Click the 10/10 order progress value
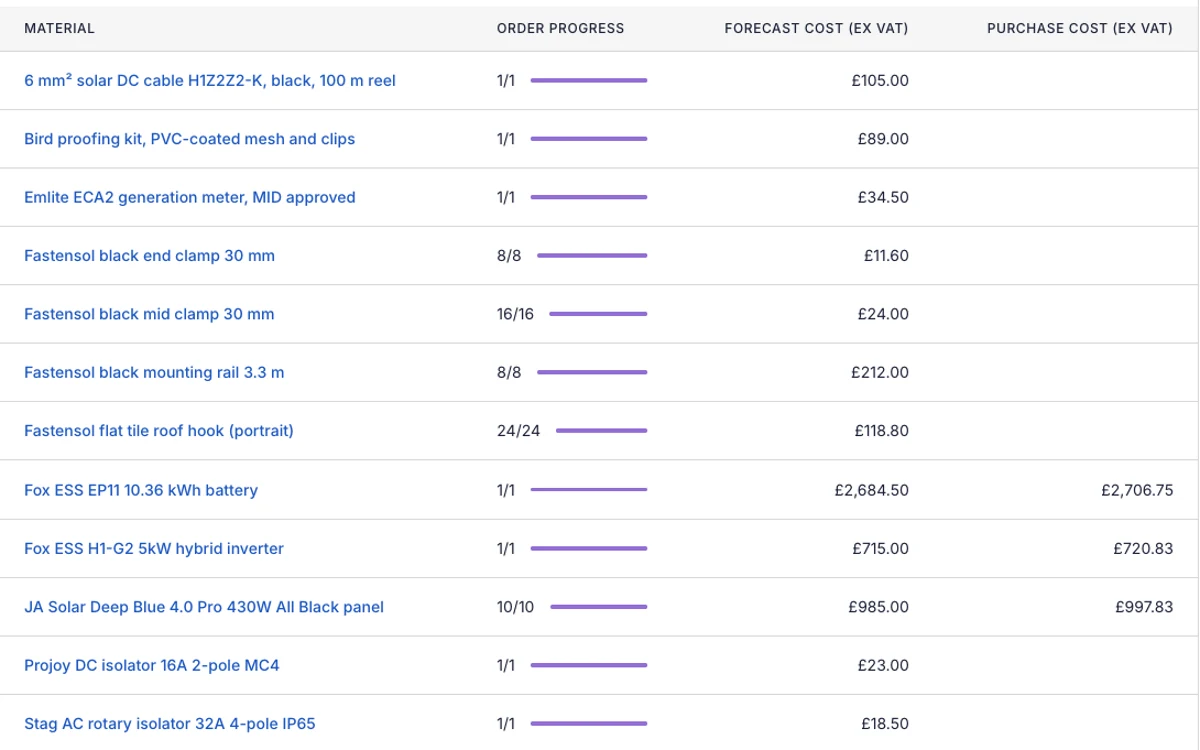This screenshot has width=1200, height=750. click(515, 607)
